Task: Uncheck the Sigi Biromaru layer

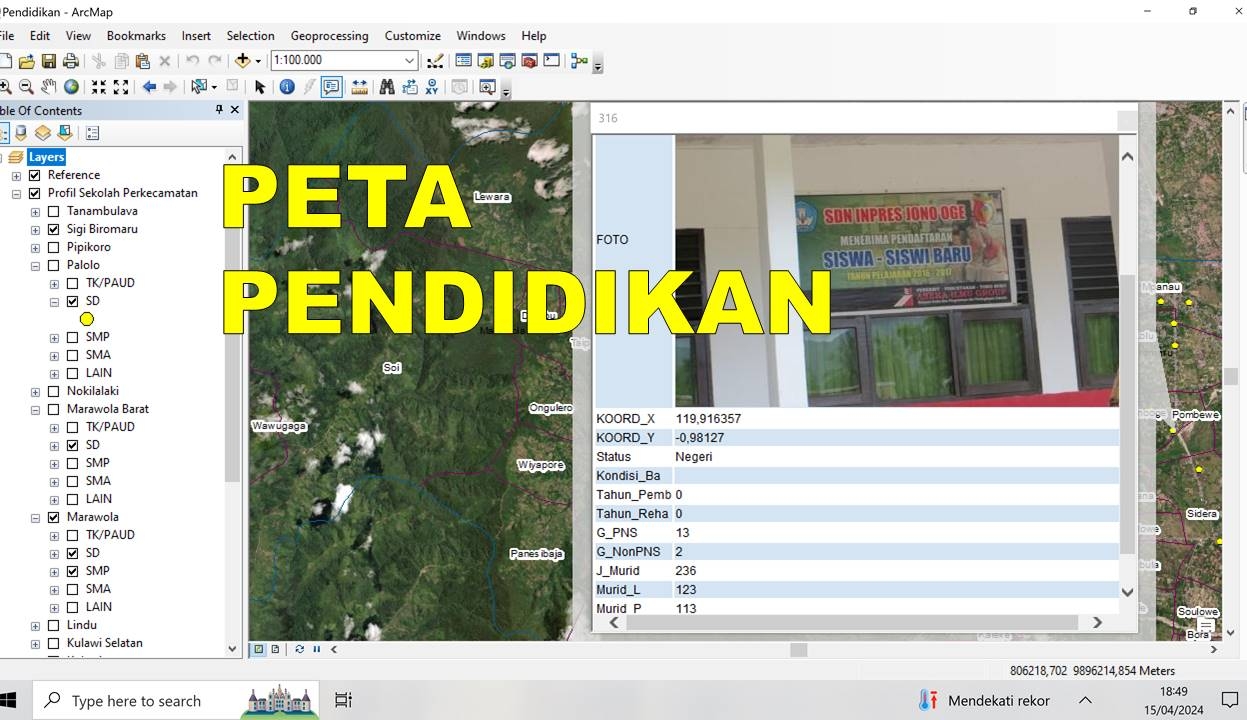Action: (54, 229)
